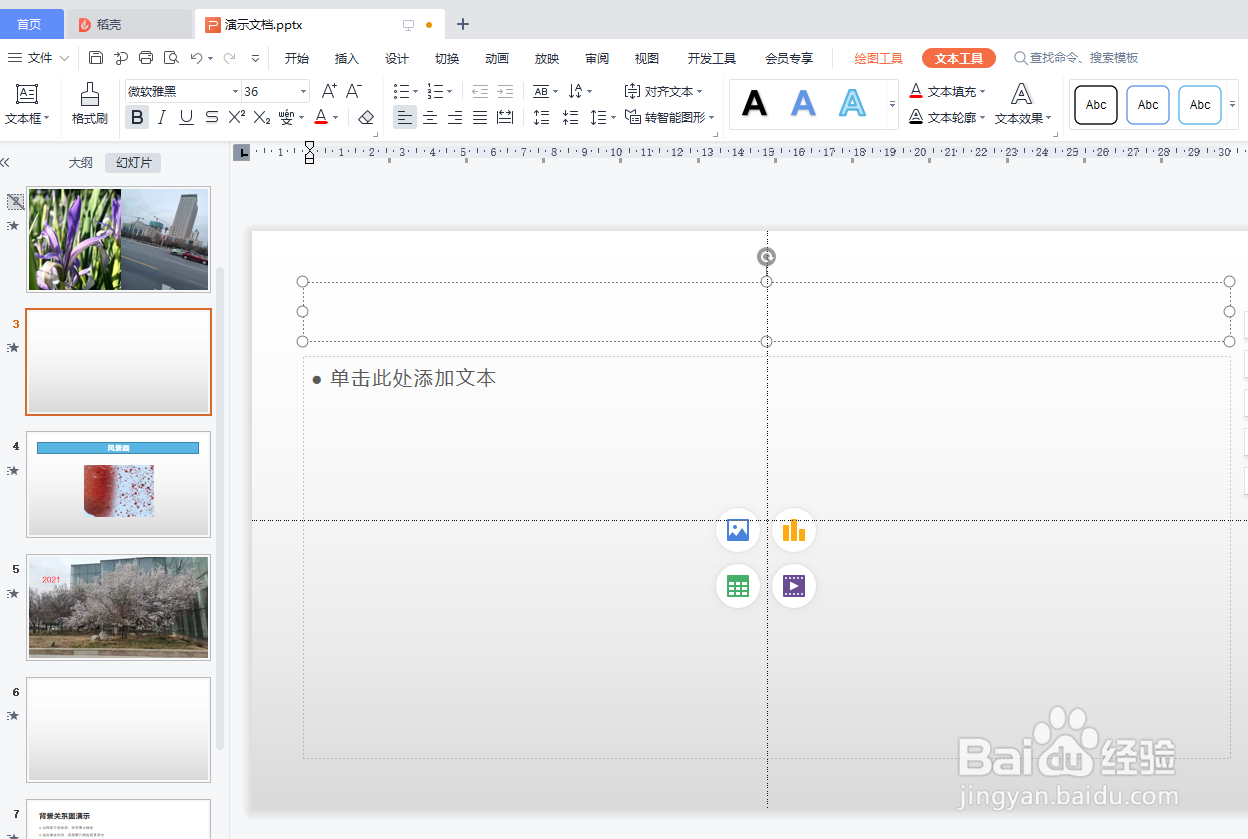Open the font name dropdown 微软雅黑
The width and height of the screenshot is (1248, 839).
point(235,91)
